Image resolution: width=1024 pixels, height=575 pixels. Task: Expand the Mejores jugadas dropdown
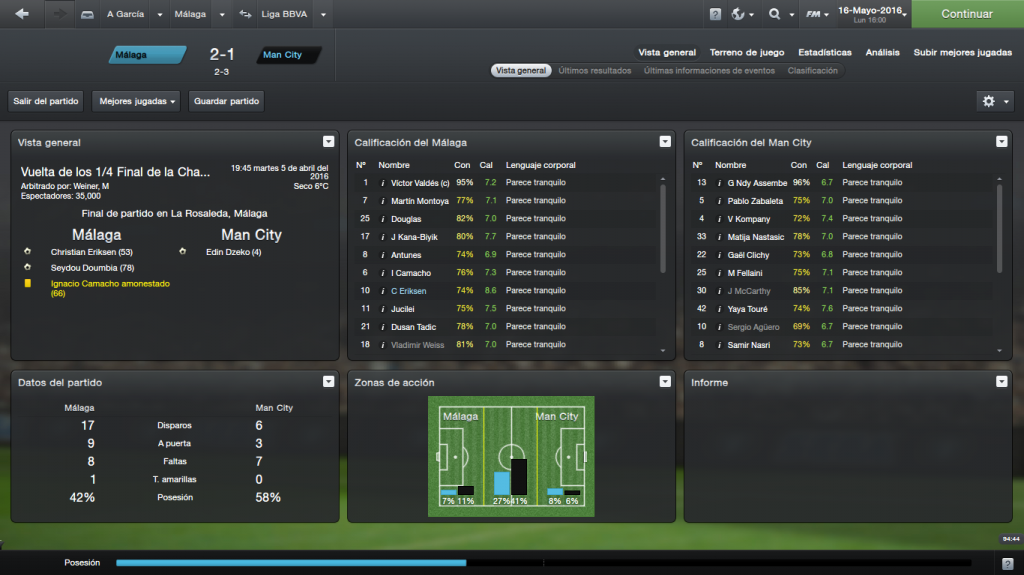(x=136, y=101)
